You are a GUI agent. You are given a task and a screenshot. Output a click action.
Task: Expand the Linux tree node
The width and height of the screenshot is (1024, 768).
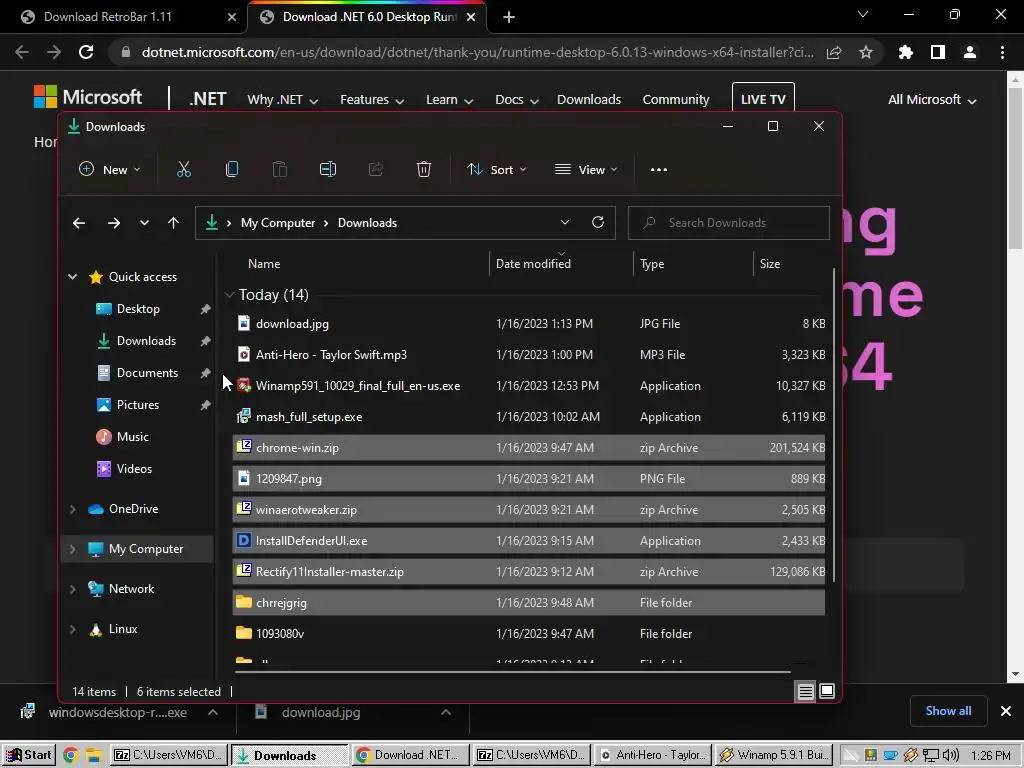[72, 630]
